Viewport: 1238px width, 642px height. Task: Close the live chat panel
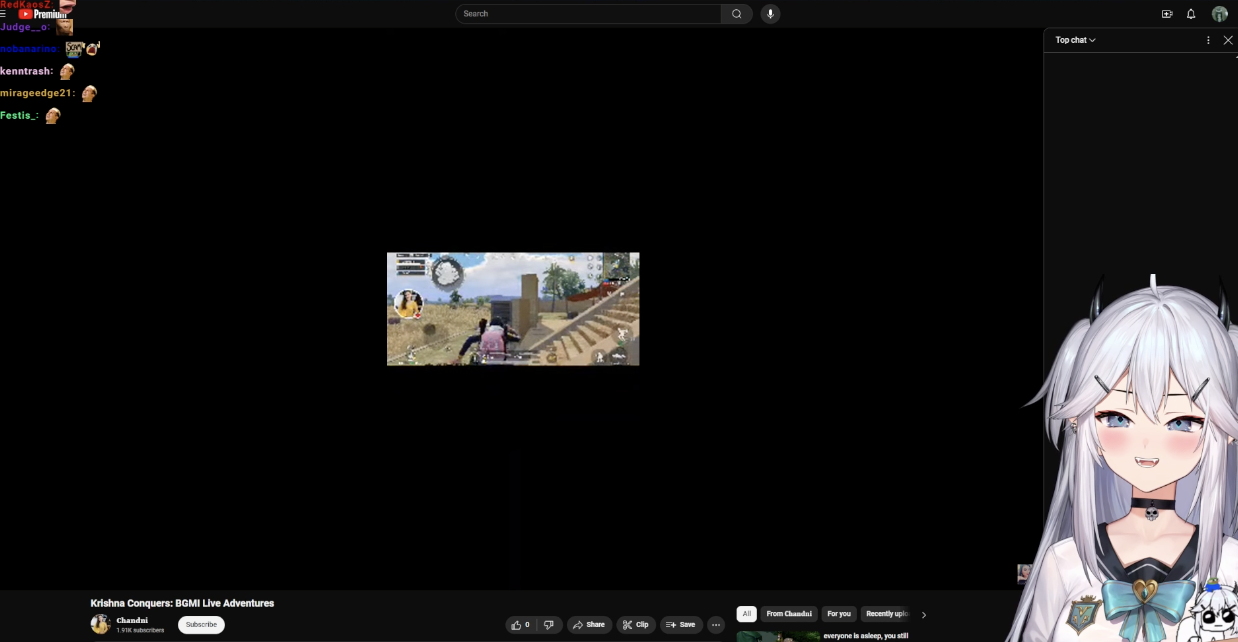[x=1228, y=41]
